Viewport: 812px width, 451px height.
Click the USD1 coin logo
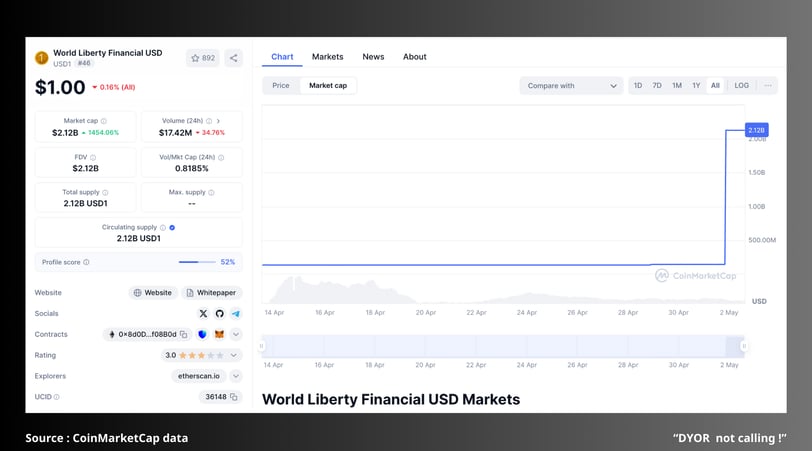(x=42, y=58)
